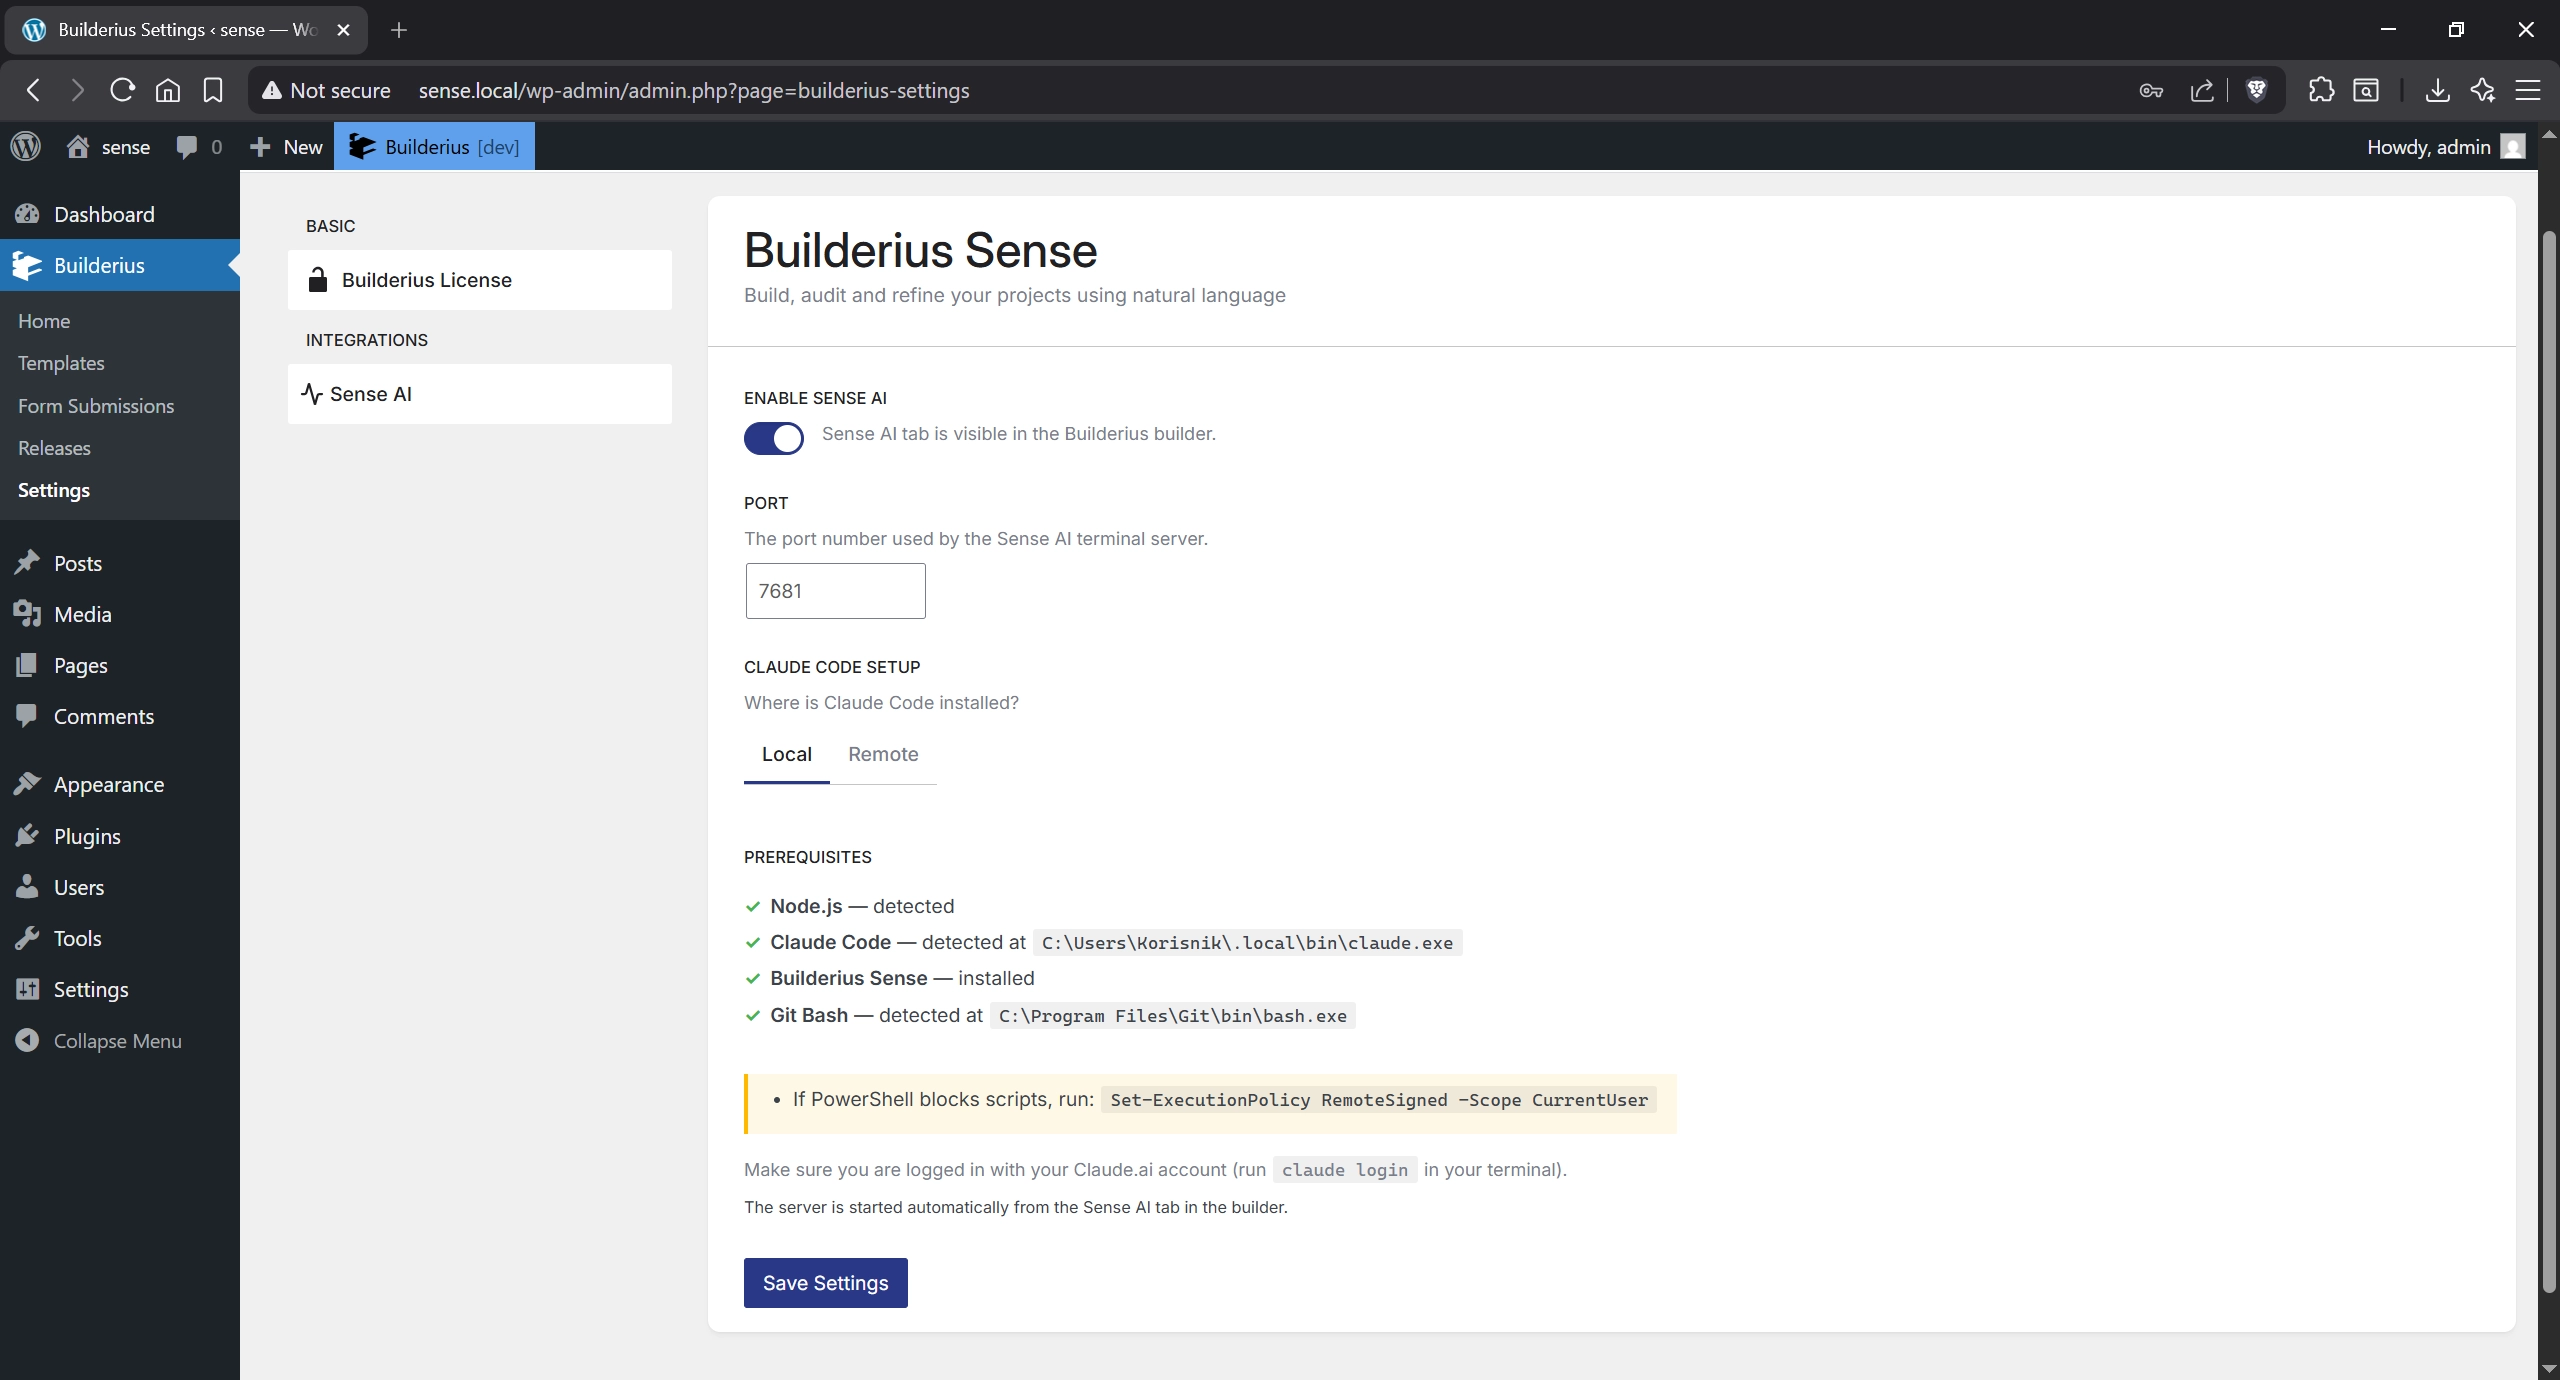Select the Media library icon
Image resolution: width=2560 pixels, height=1380 pixels.
pos(27,614)
